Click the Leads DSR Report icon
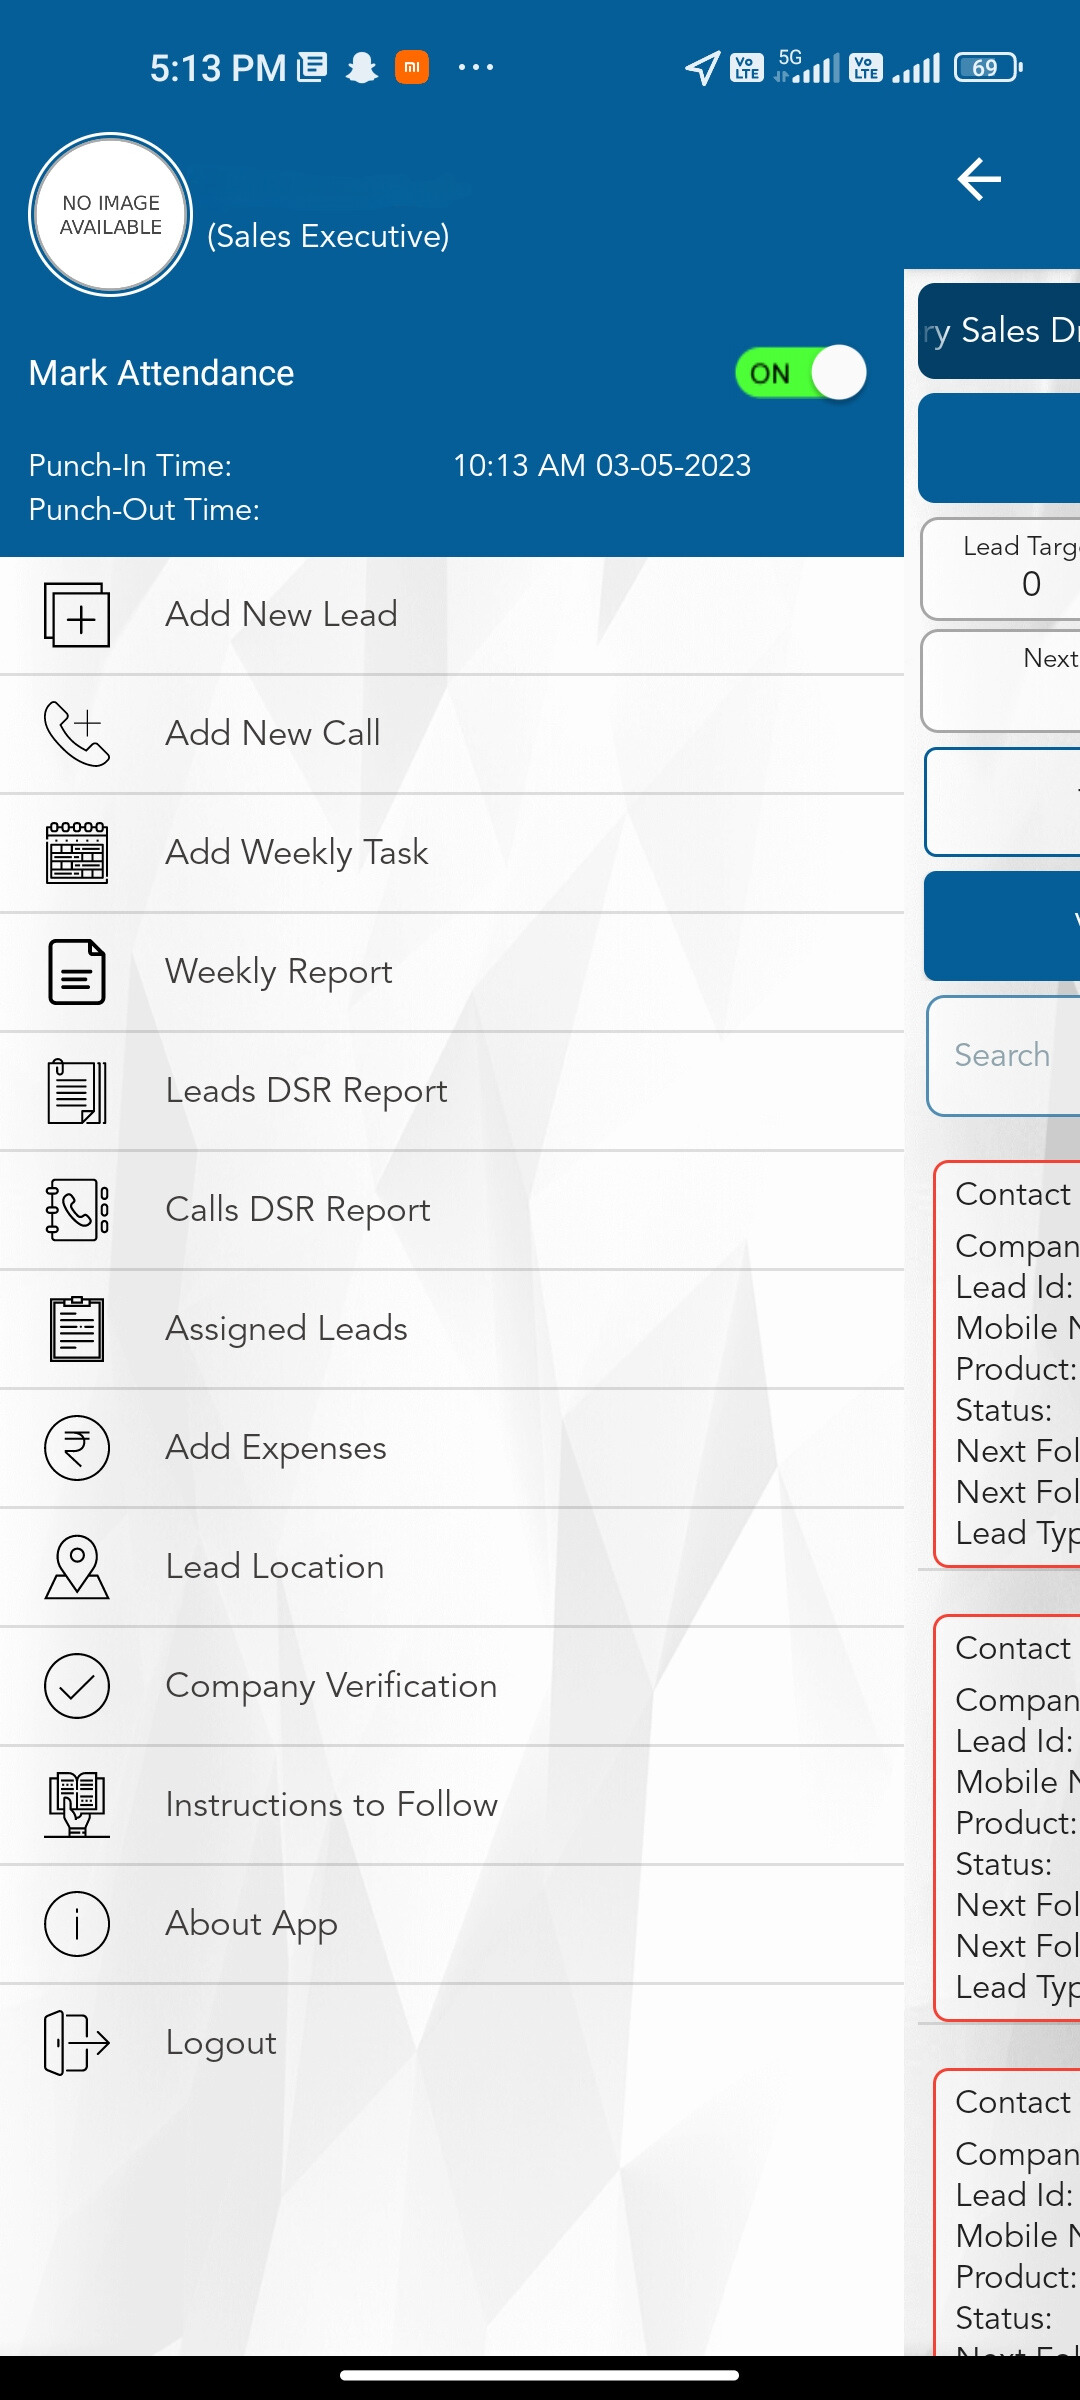The width and height of the screenshot is (1080, 2400). coord(77,1091)
